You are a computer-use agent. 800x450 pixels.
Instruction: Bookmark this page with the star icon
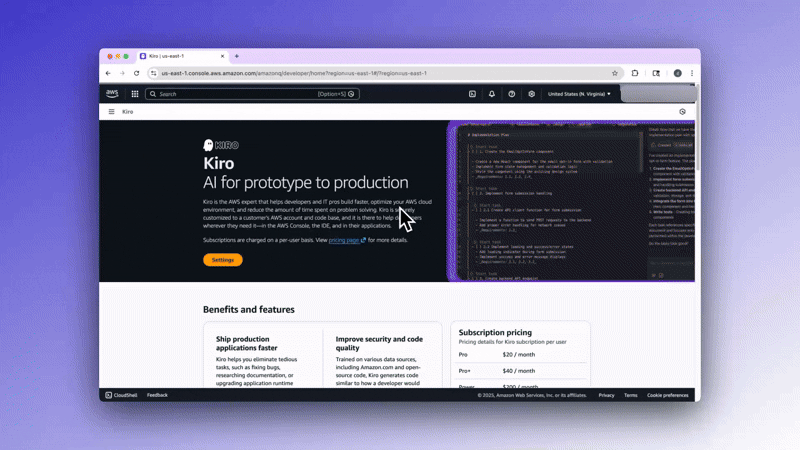(x=615, y=73)
